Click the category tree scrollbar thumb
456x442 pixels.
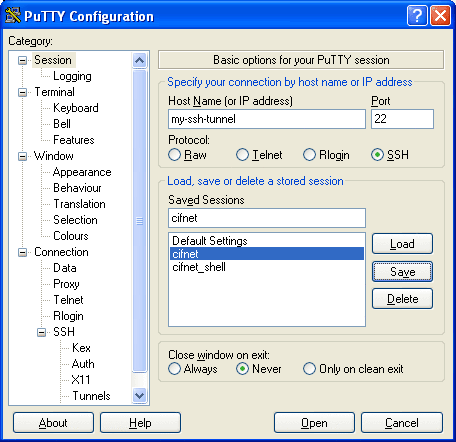[x=139, y=221]
